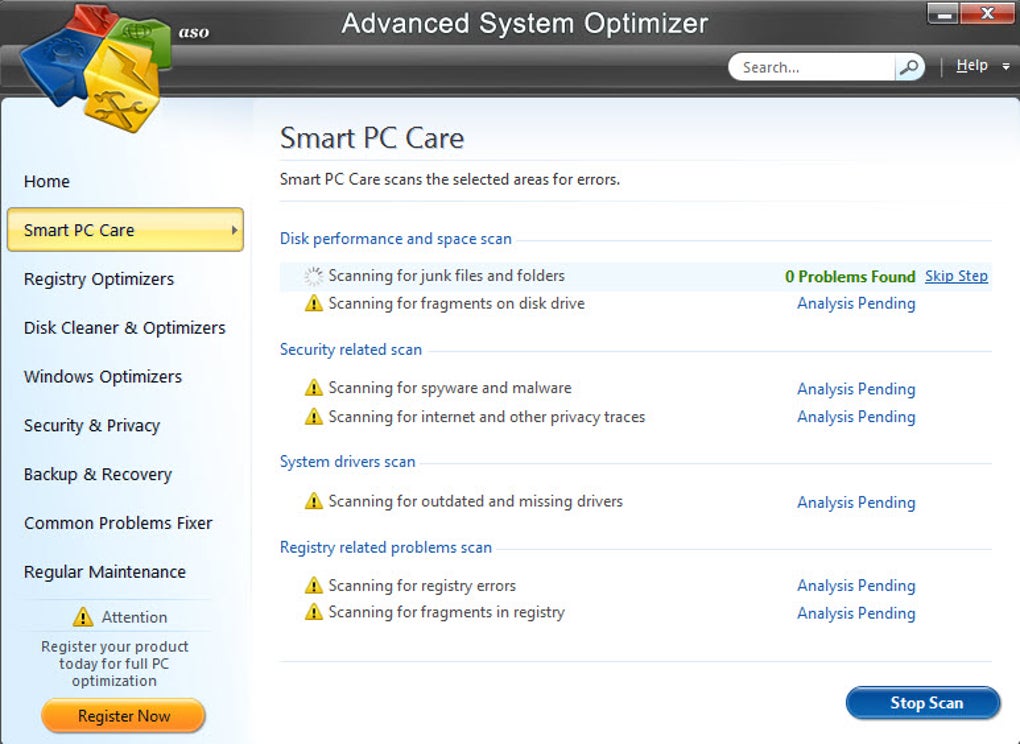Click the Smart PC Care page title
The height and width of the screenshot is (744, 1020).
pyautogui.click(x=372, y=138)
